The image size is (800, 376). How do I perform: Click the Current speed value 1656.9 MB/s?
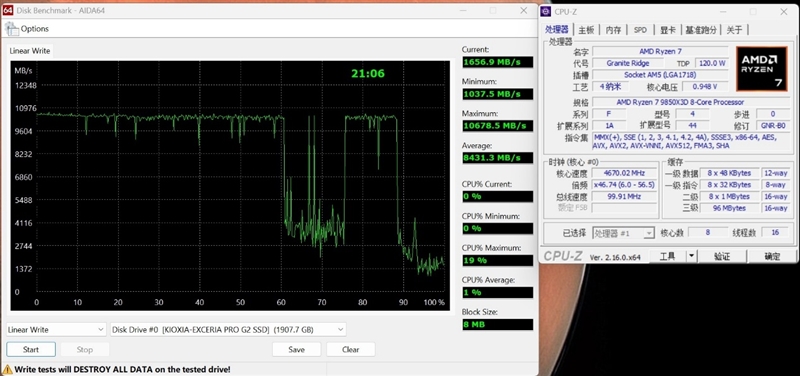tap(497, 62)
